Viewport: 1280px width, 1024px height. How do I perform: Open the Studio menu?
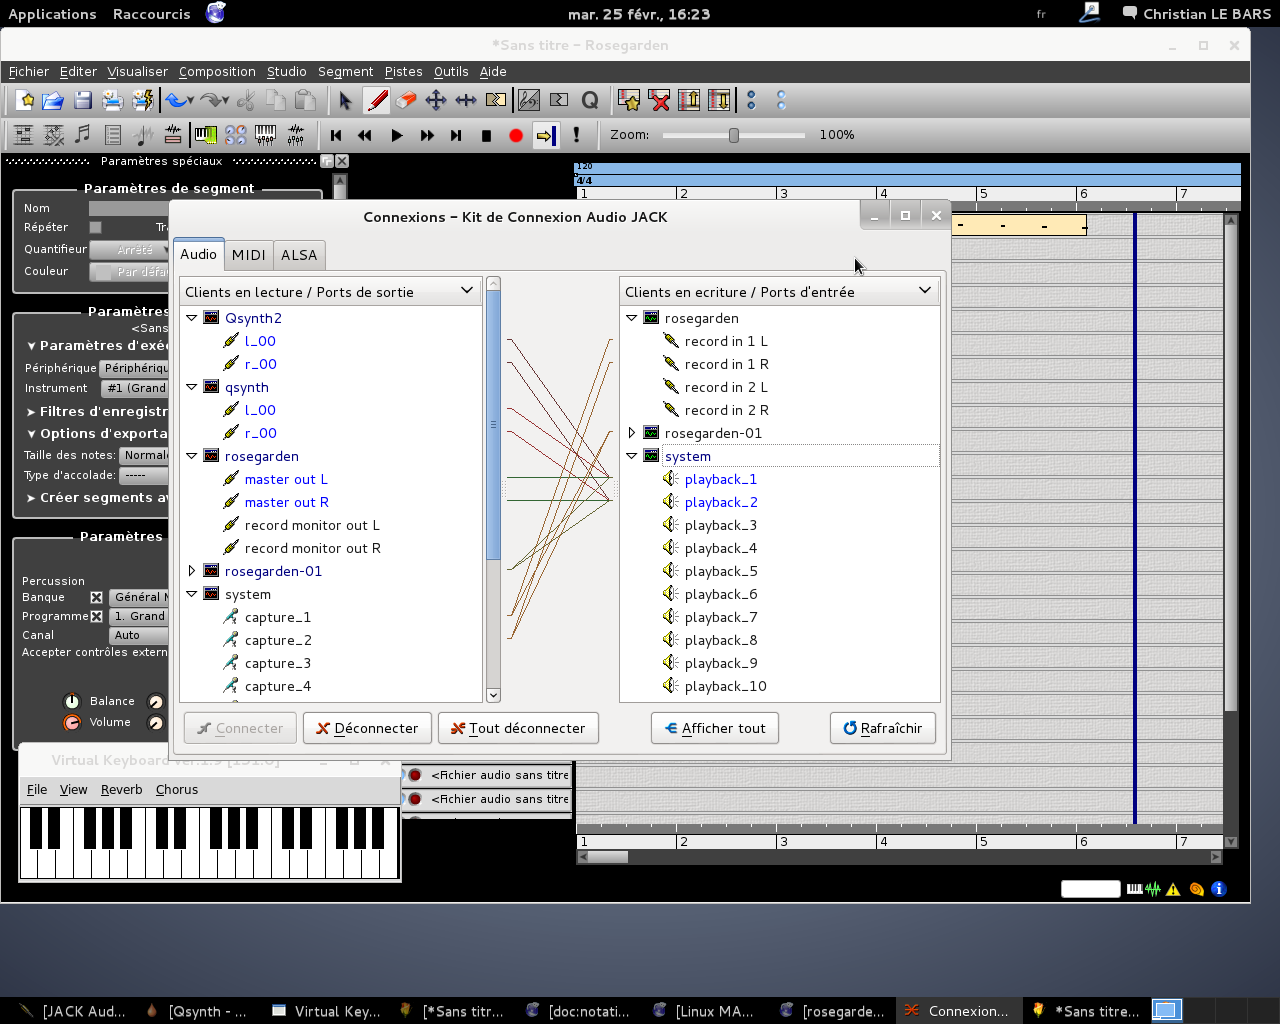[x=286, y=72]
